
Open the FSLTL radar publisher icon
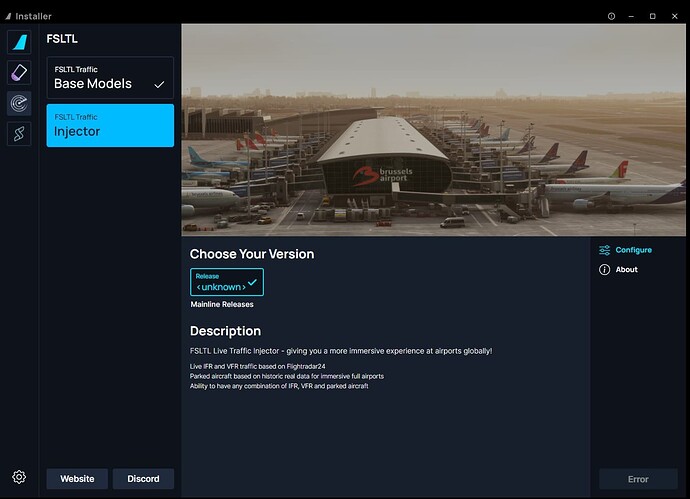coord(19,103)
